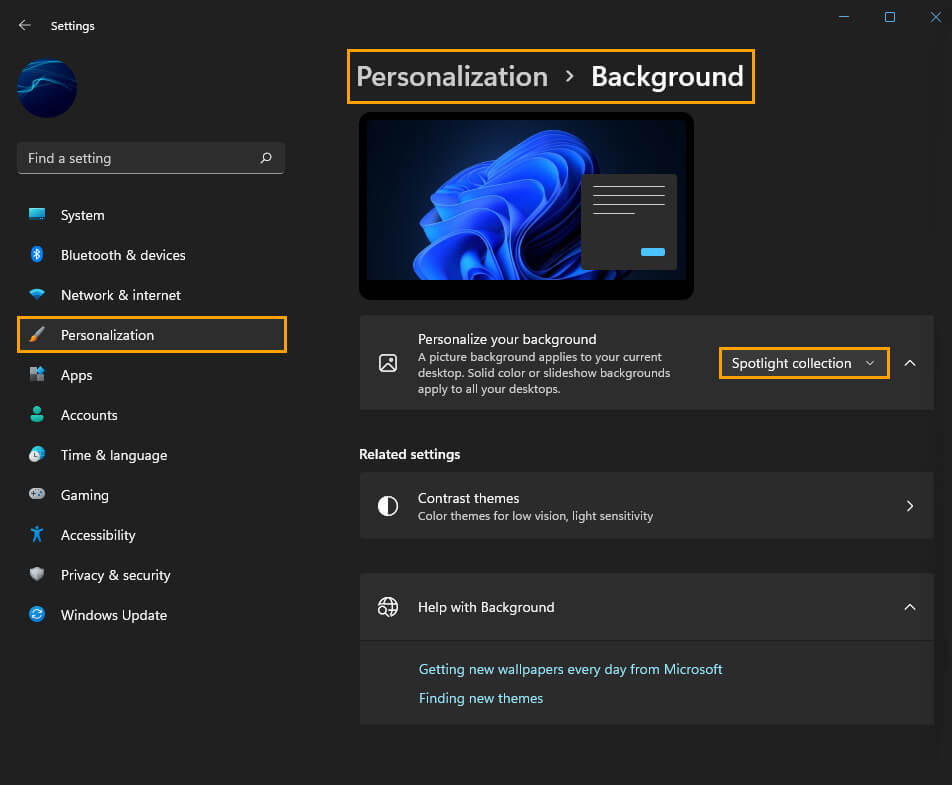Image resolution: width=952 pixels, height=785 pixels.
Task: Open Accounts settings
Action: (151, 415)
